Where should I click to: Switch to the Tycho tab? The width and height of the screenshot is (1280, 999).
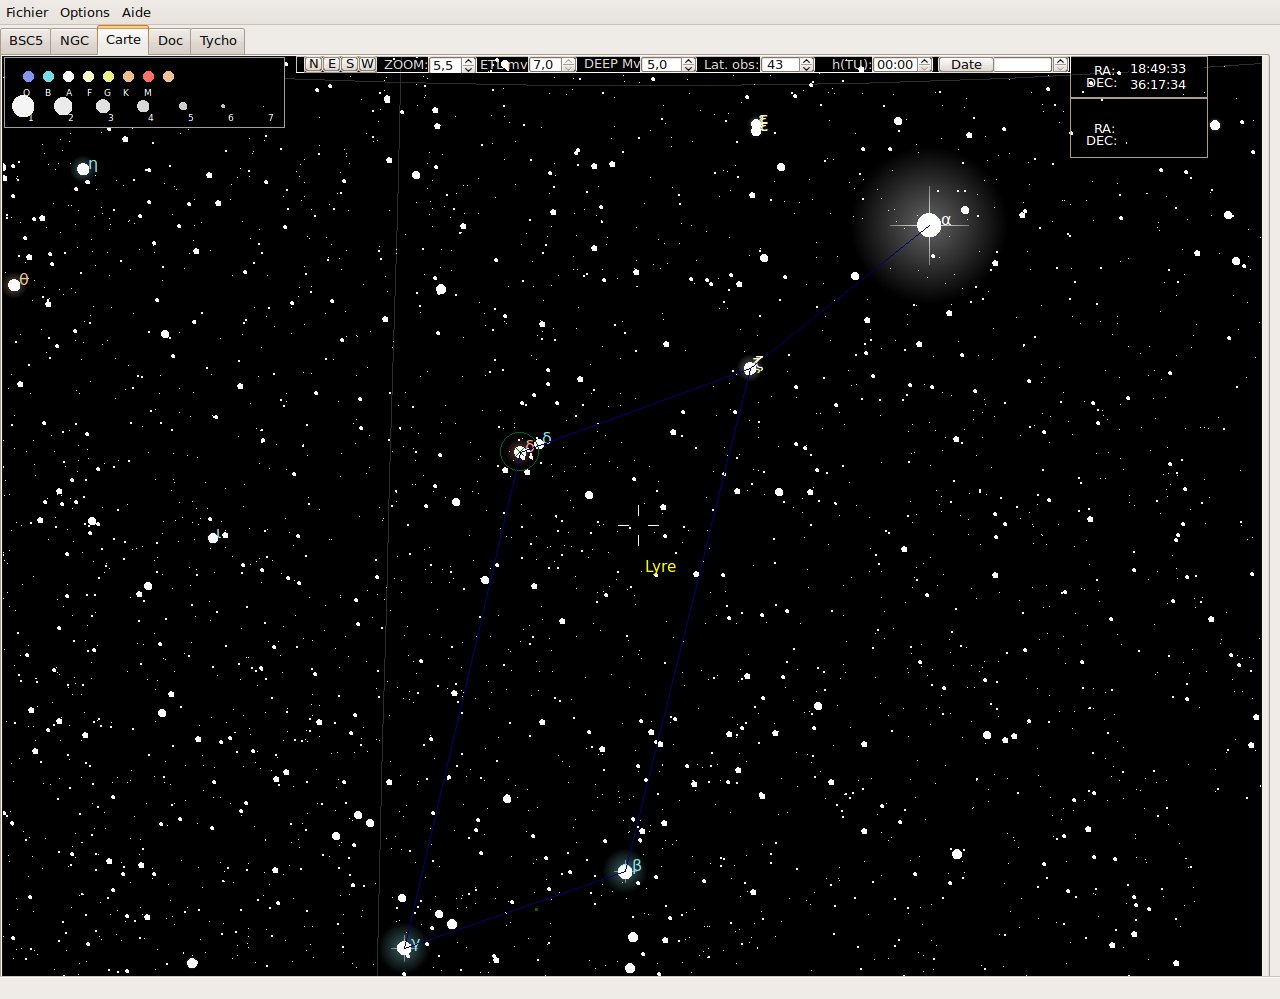pos(218,40)
